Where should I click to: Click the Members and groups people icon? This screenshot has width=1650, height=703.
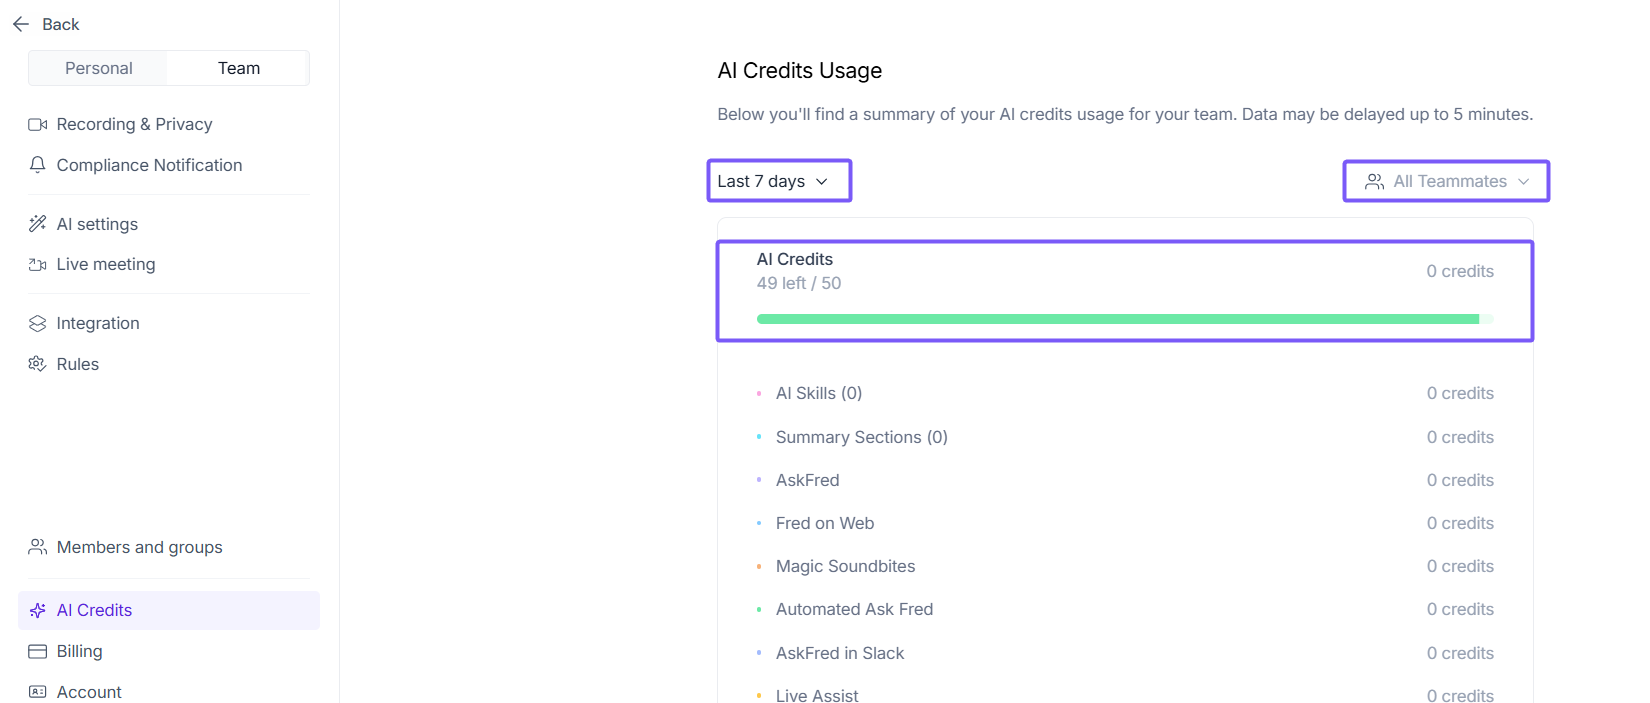click(38, 547)
